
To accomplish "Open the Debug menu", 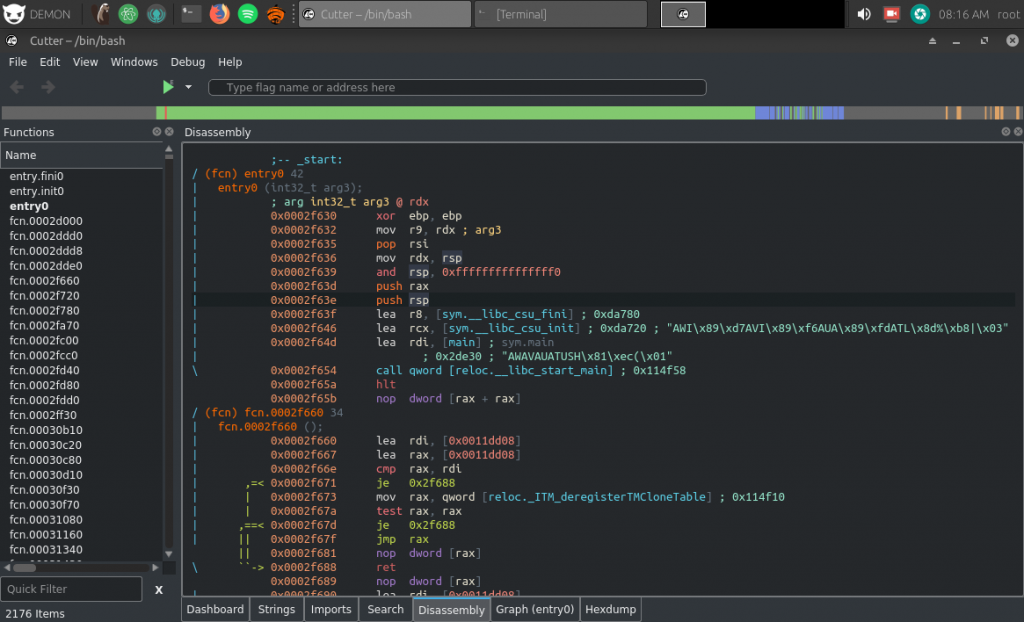I will coord(187,62).
